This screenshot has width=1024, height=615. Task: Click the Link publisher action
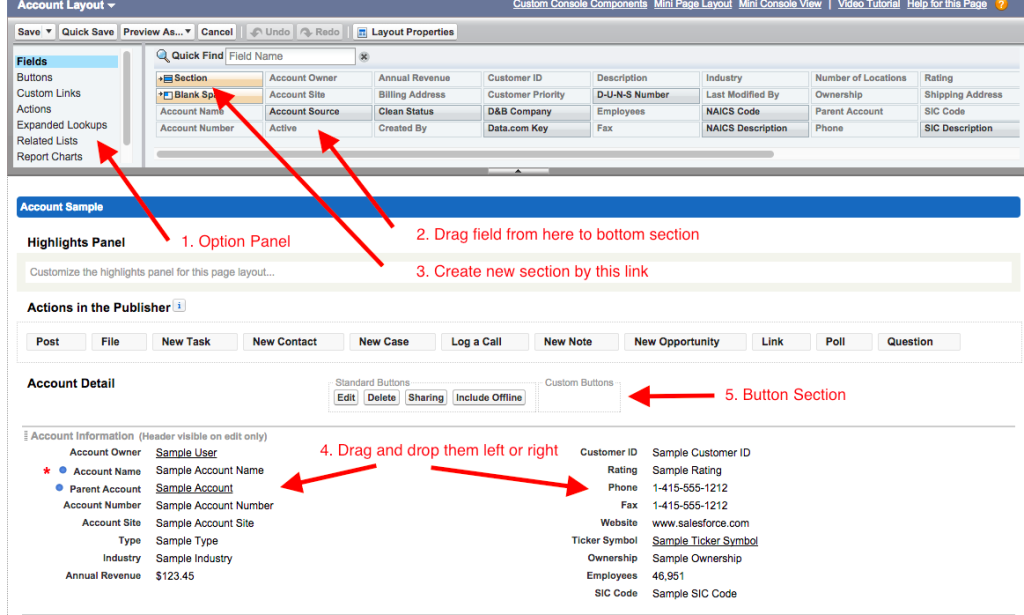781,342
